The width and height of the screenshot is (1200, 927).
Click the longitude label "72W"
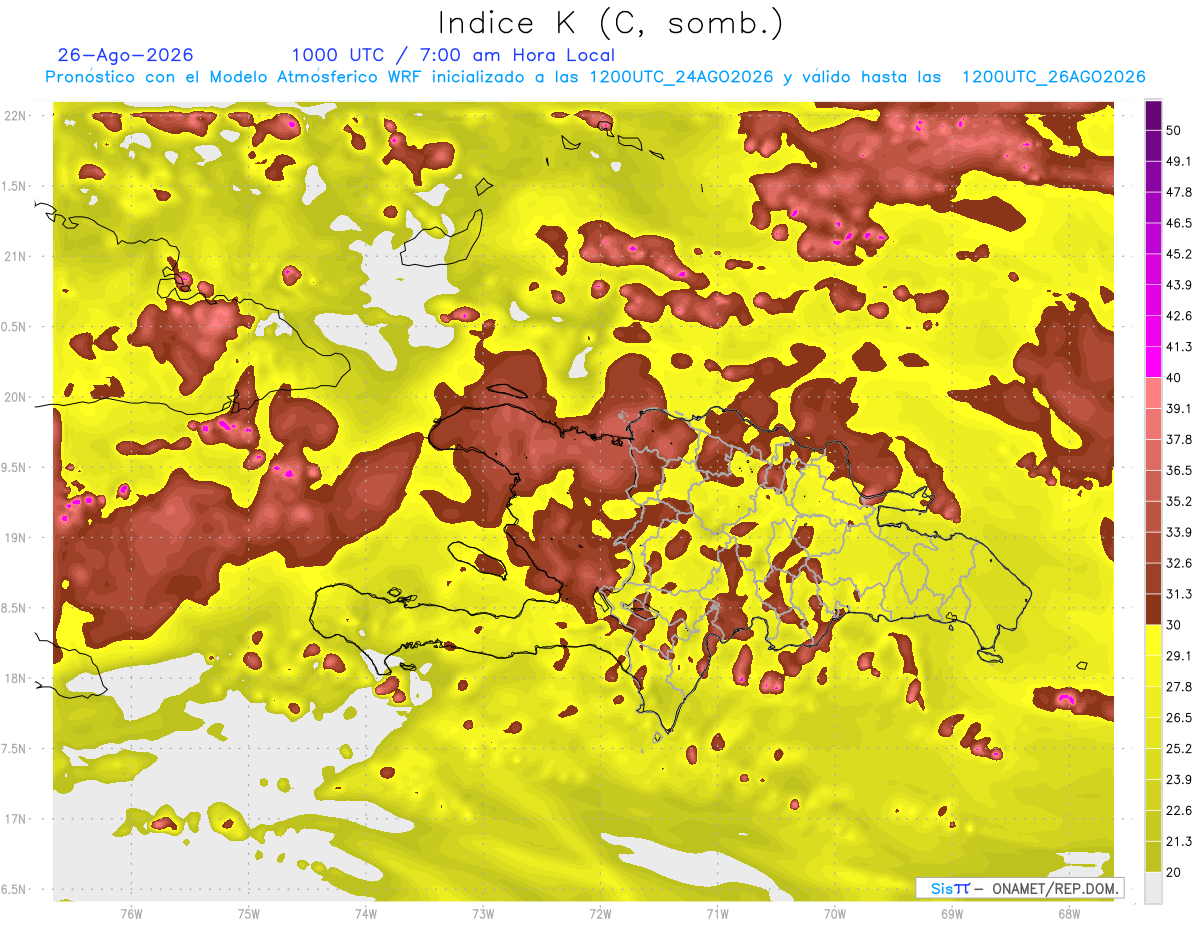[600, 914]
